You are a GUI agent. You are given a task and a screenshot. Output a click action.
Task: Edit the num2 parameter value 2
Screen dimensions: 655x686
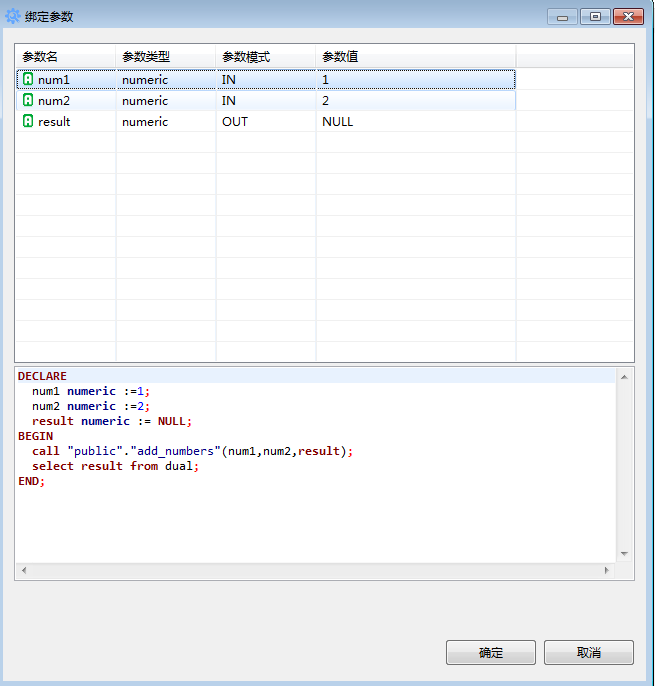(415, 100)
